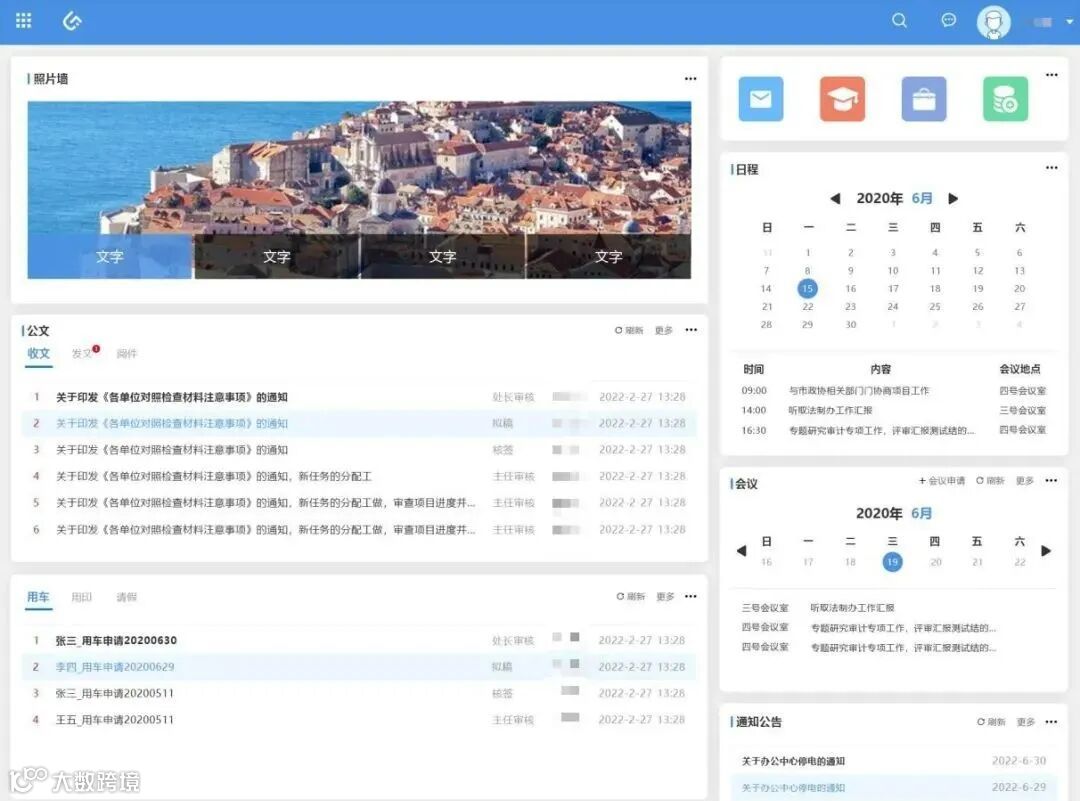Open 张三_用车申请20200511 entry
The height and width of the screenshot is (801, 1080).
coord(359,694)
